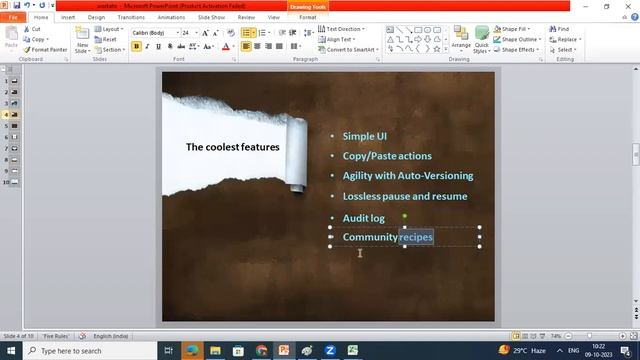Click Convert to SmartArt
The height and width of the screenshot is (360, 640).
coord(349,49)
